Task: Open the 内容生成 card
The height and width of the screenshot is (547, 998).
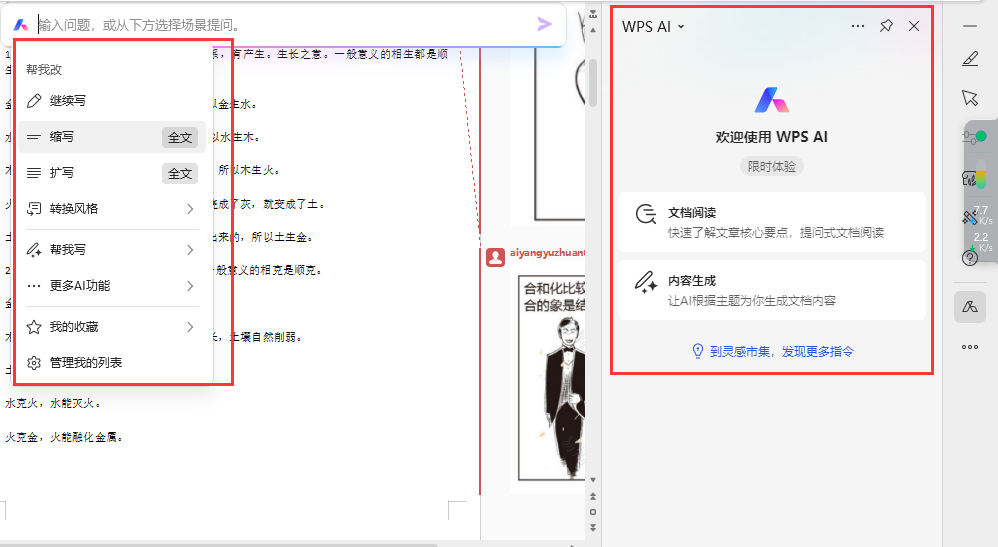Action: (x=771, y=290)
